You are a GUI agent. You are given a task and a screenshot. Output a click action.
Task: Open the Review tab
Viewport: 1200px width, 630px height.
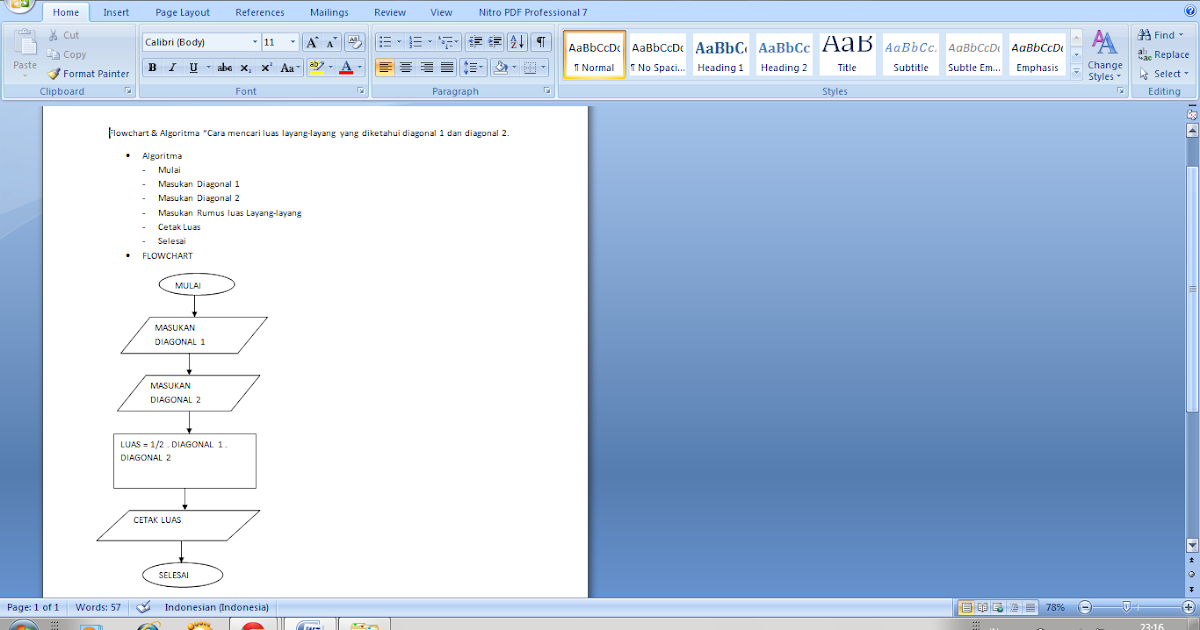pos(390,12)
